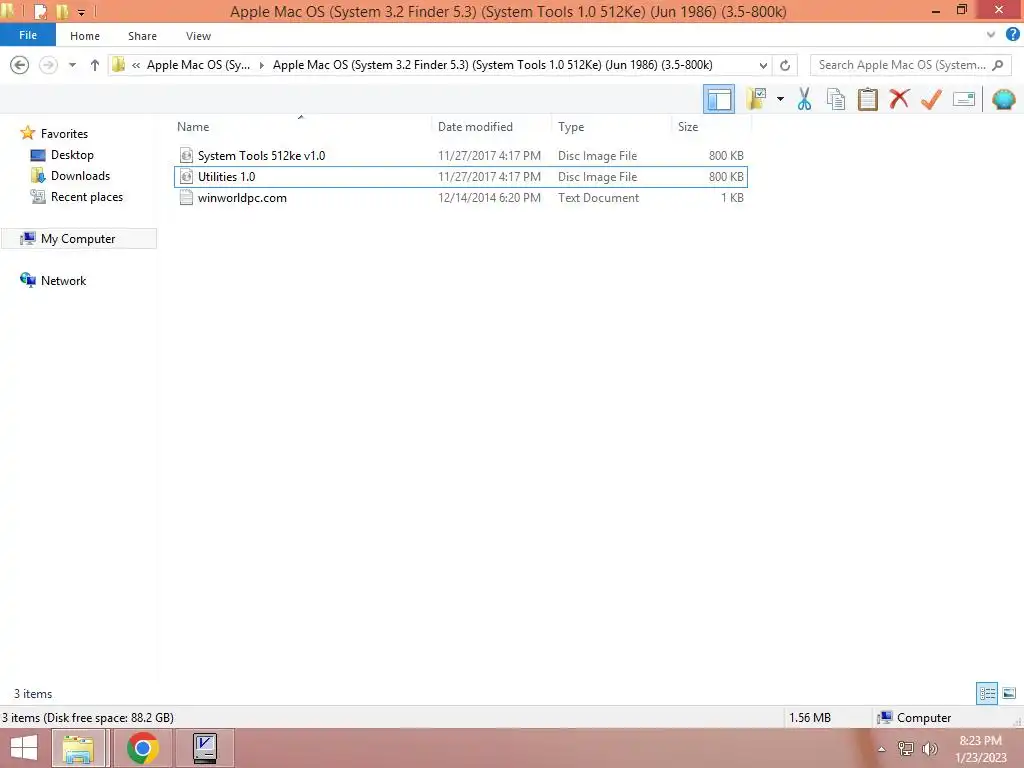
Task: Open the Windows Start button
Action: click(24, 748)
